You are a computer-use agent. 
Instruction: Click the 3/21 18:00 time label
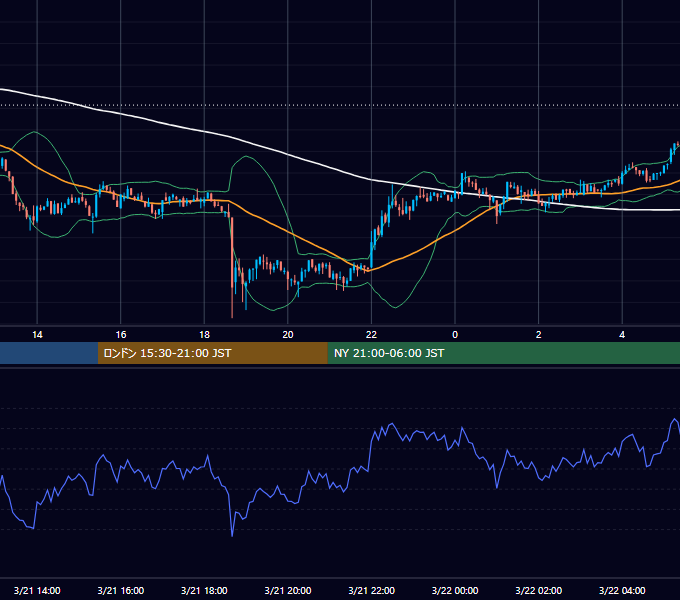click(204, 590)
